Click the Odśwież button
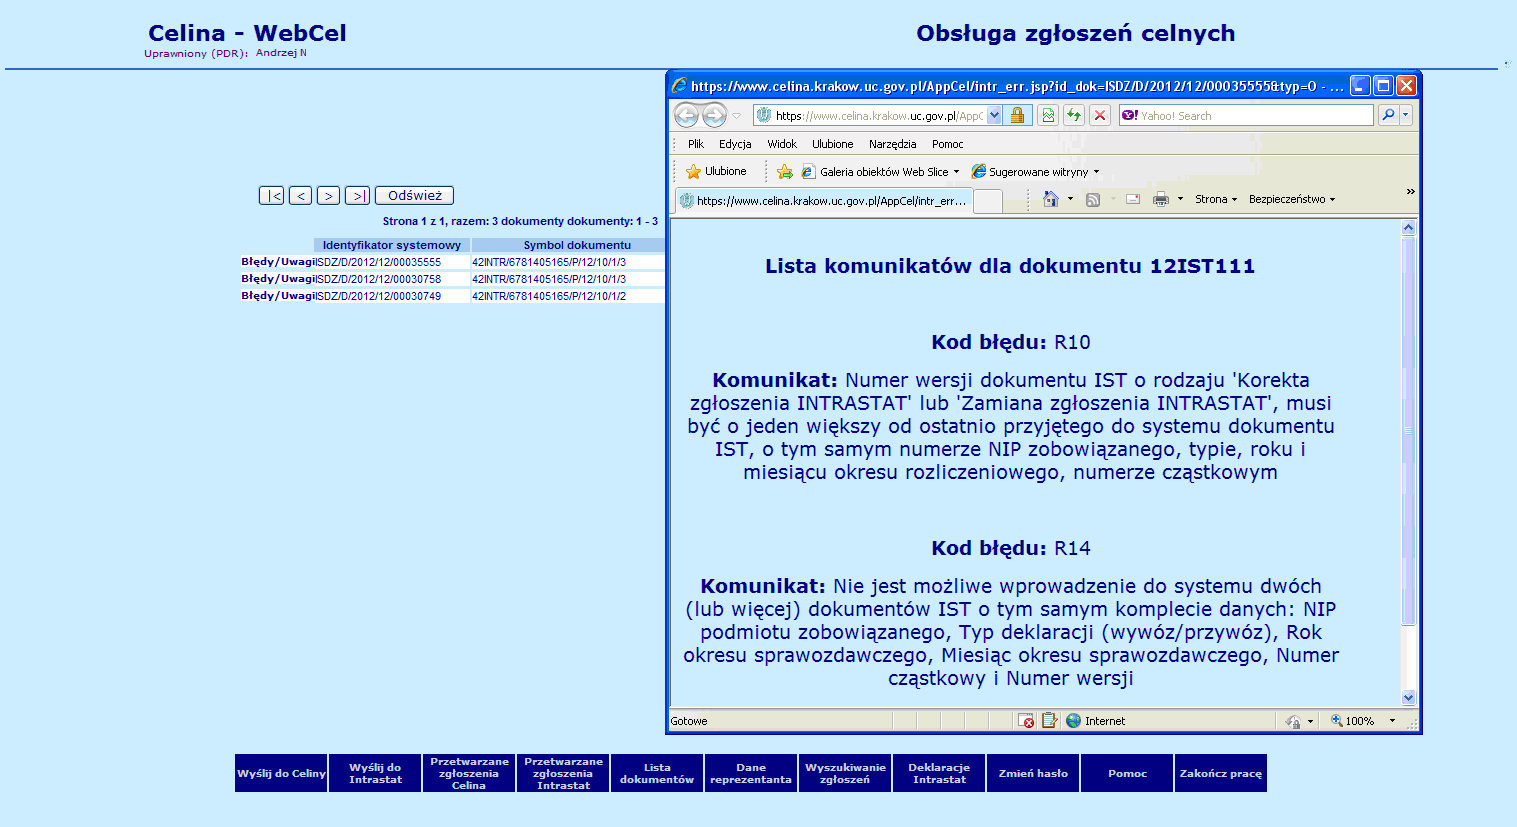 pyautogui.click(x=415, y=196)
